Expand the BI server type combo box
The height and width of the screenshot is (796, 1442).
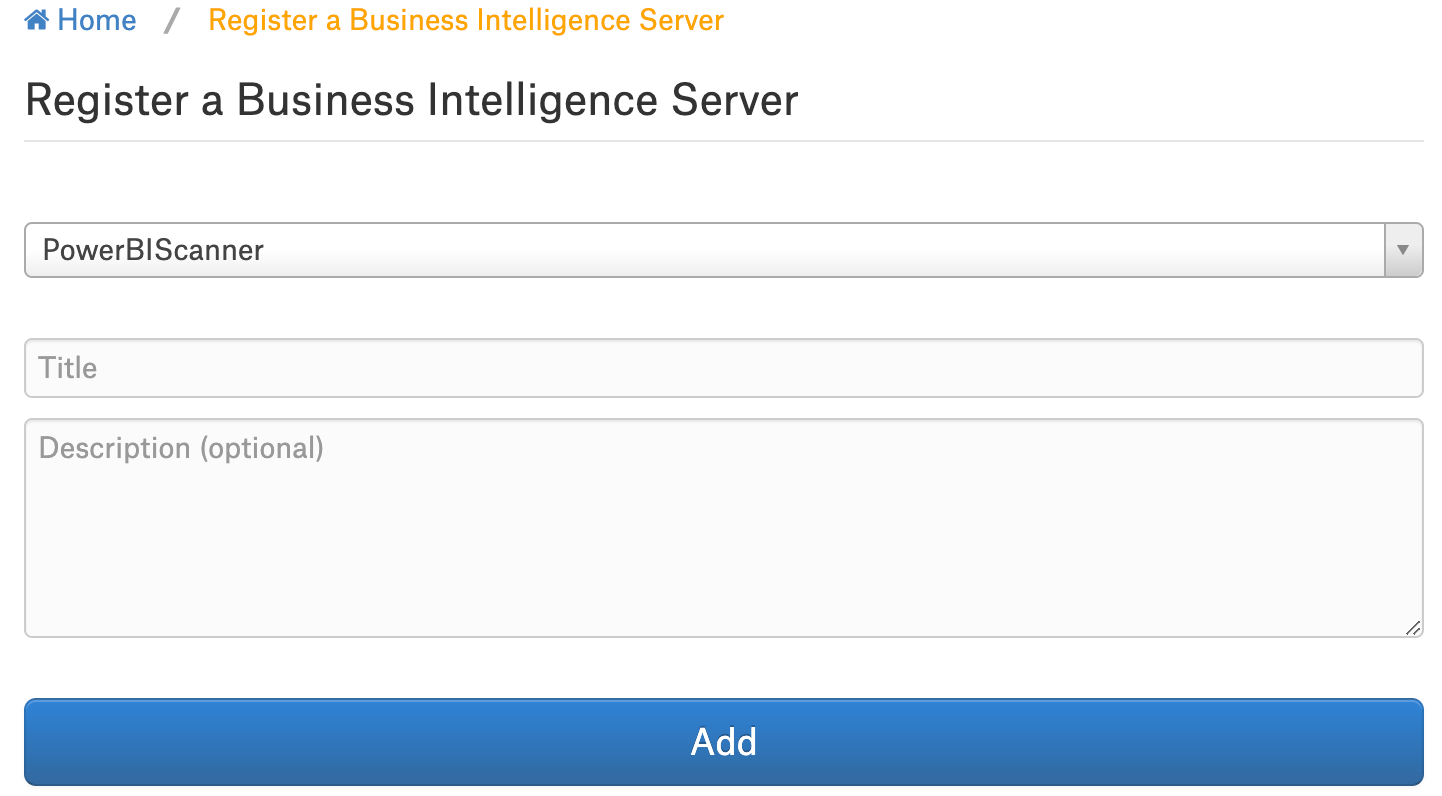pos(723,250)
